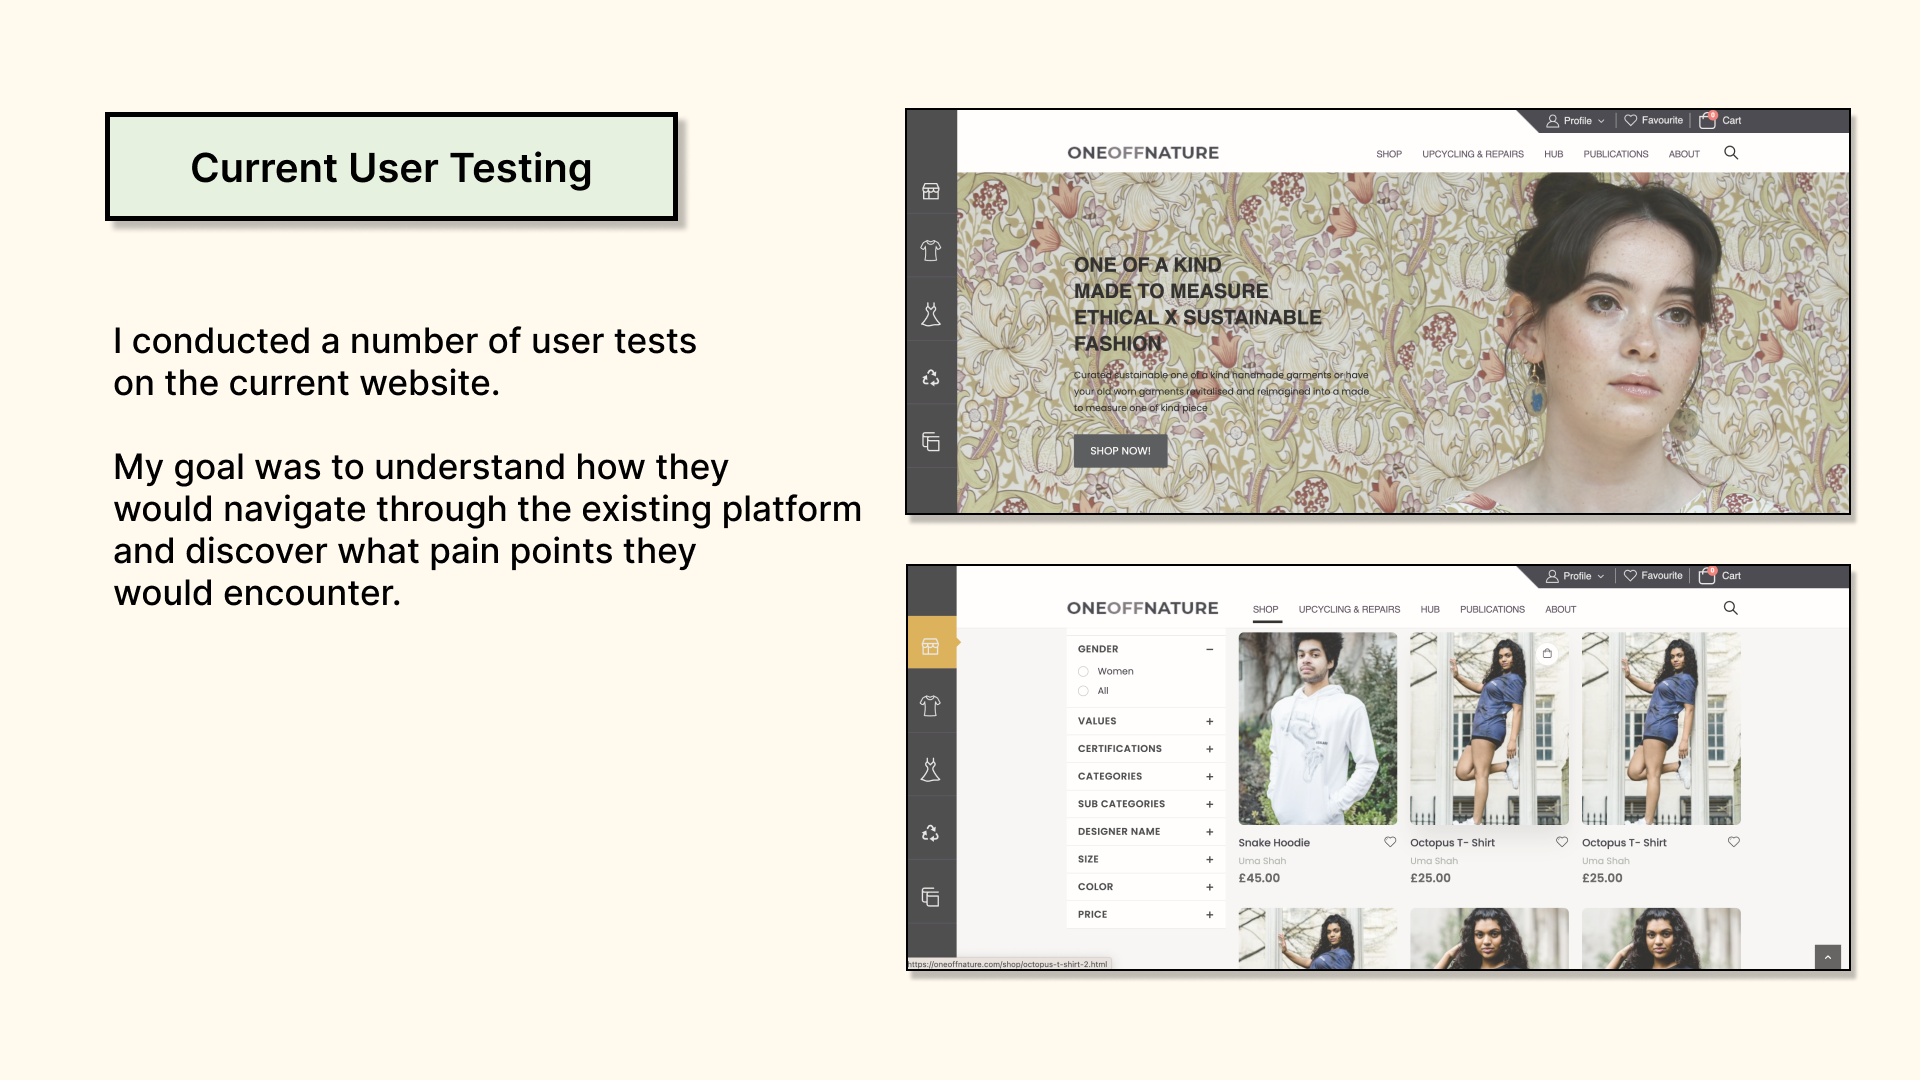Favourite the first Octopus T-Shirt heart
This screenshot has width=1920, height=1080.
click(x=1562, y=842)
